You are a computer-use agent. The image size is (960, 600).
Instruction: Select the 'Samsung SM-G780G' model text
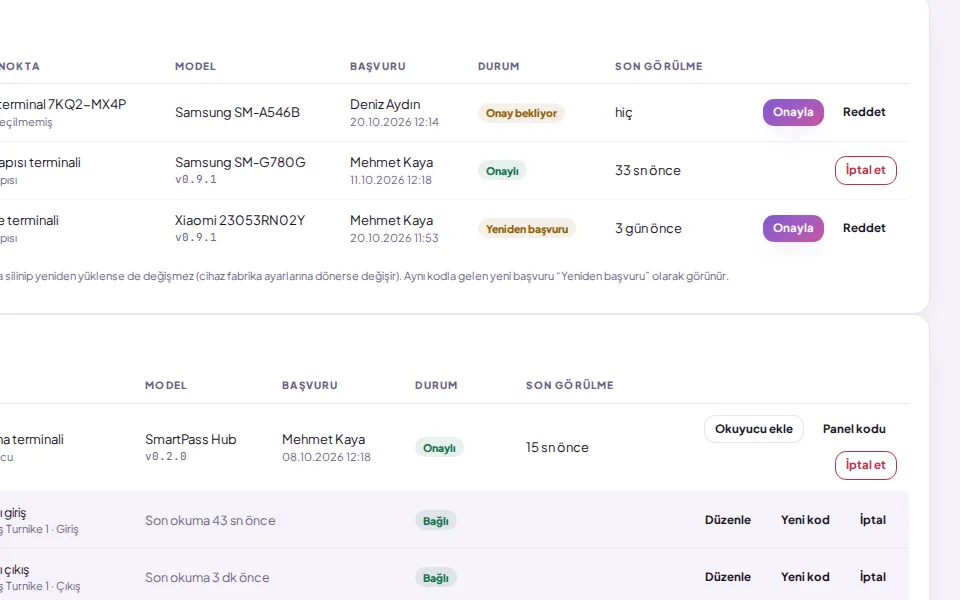click(x=240, y=162)
